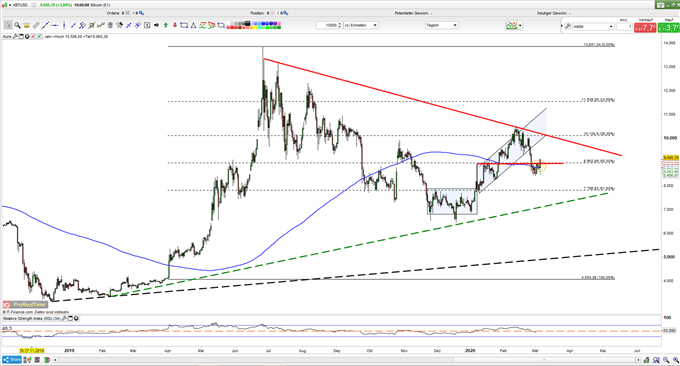Select the horizontal line tool
This screenshot has width=680, height=366.
click(x=55, y=25)
